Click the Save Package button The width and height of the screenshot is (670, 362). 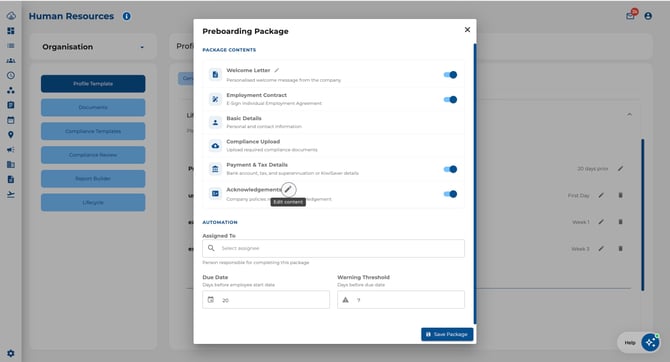pyautogui.click(x=447, y=334)
